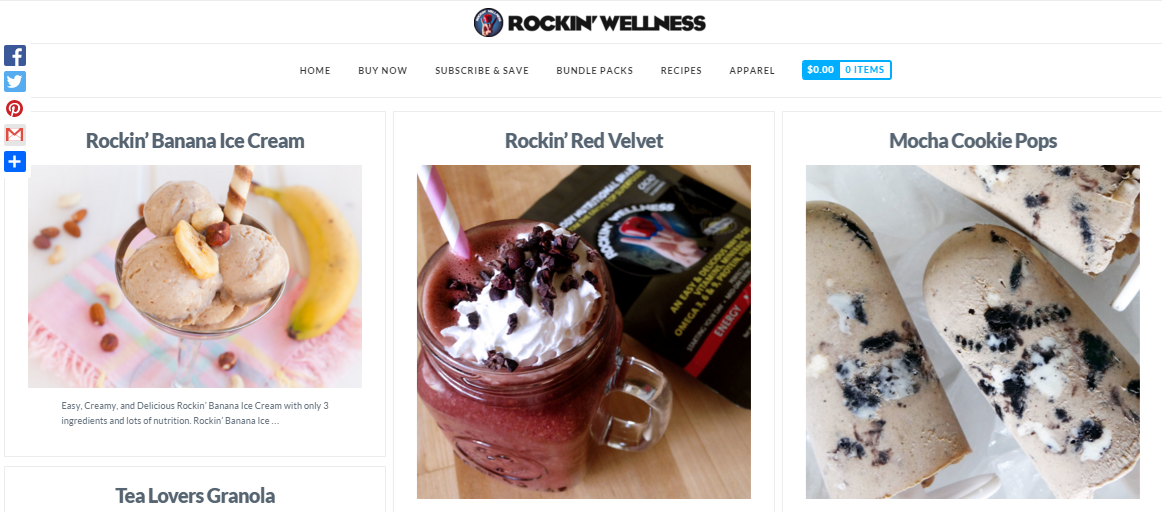1162x512 pixels.
Task: Navigate to the Apparel section
Action: click(751, 70)
